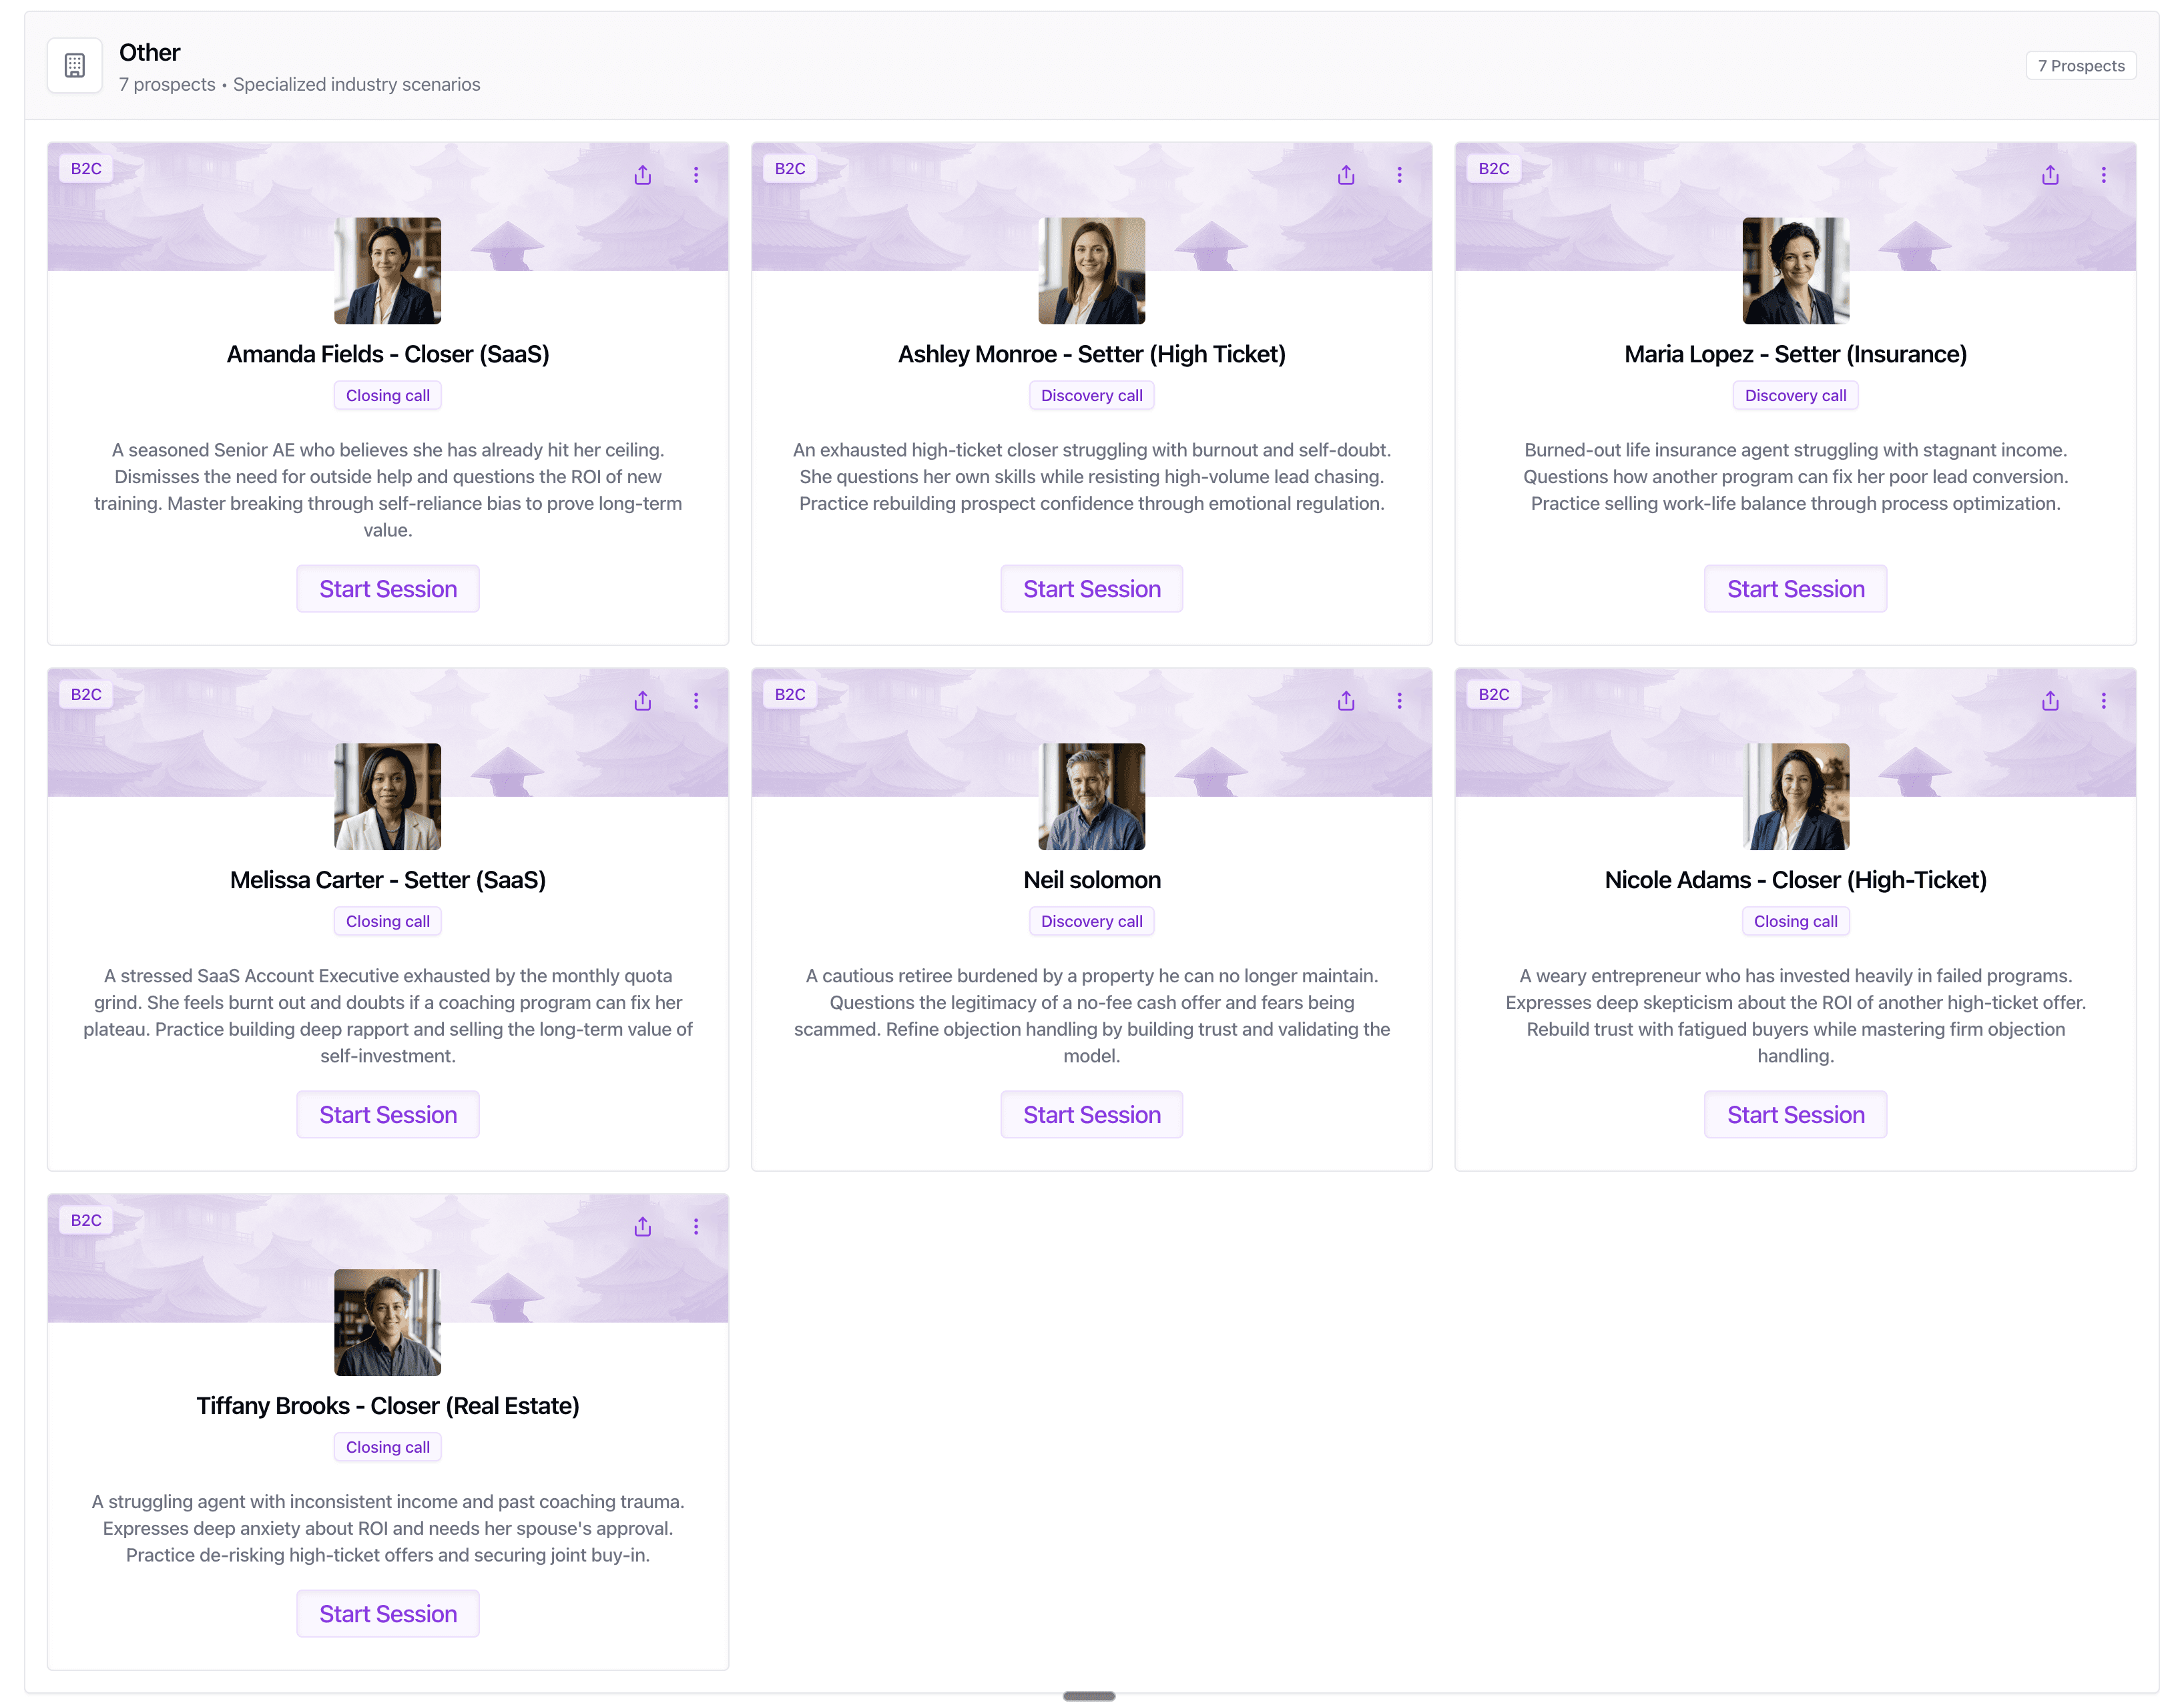Start Session with Tiffany Brooks
Screen dimensions: 2184x1707
[x=388, y=1614]
